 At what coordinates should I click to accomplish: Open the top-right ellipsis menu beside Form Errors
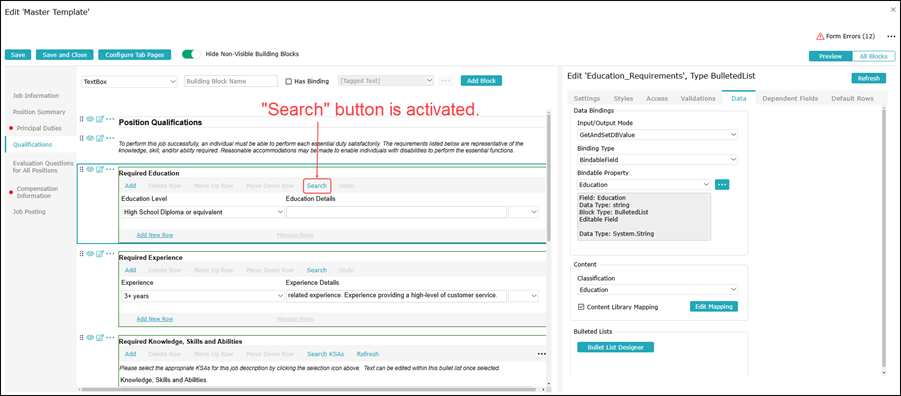point(891,36)
